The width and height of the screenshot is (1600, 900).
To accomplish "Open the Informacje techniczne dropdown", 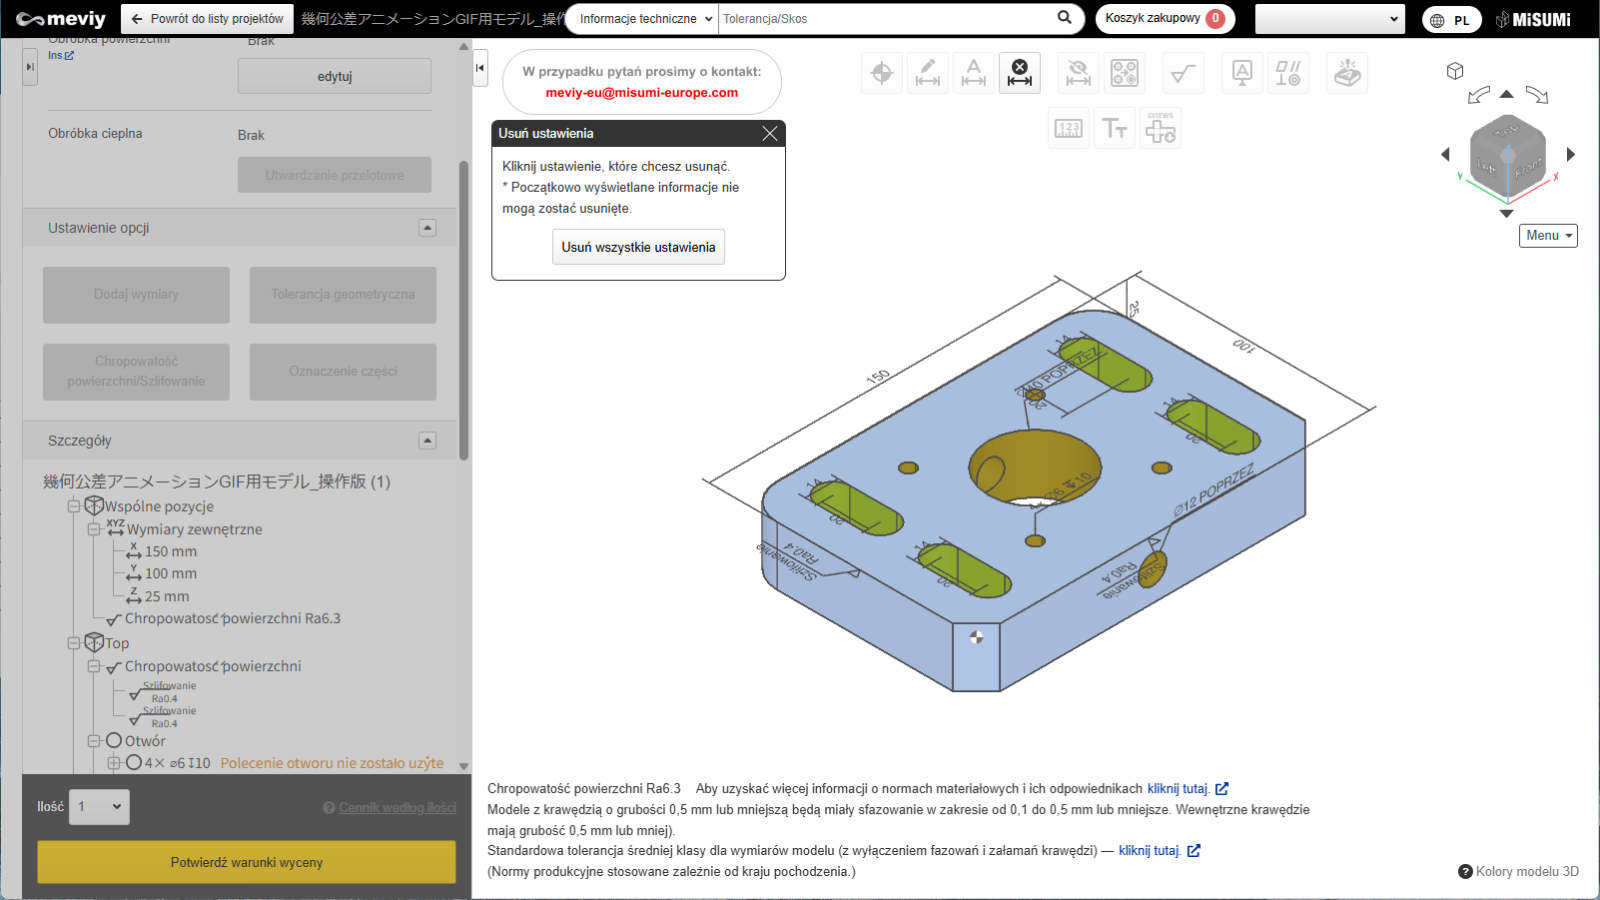I will pyautogui.click(x=645, y=19).
